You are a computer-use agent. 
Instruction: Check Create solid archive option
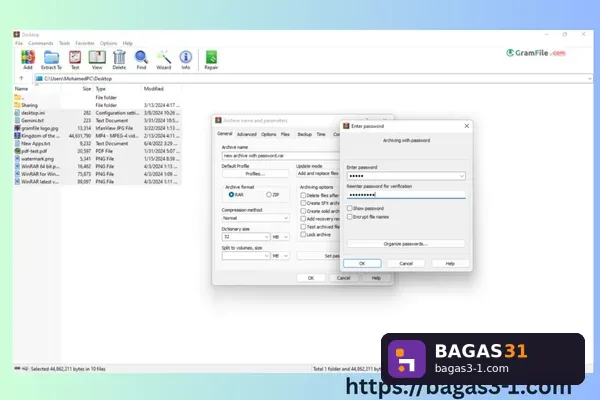coord(303,211)
